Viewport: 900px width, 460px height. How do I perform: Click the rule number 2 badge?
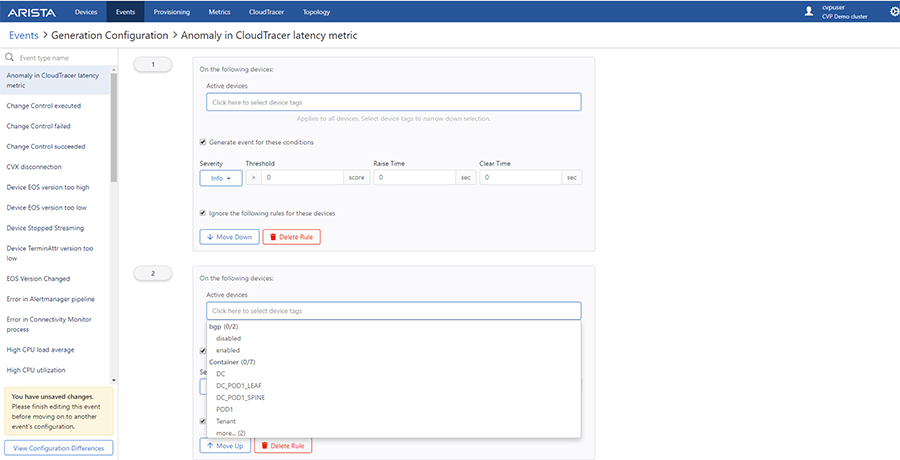pos(153,274)
